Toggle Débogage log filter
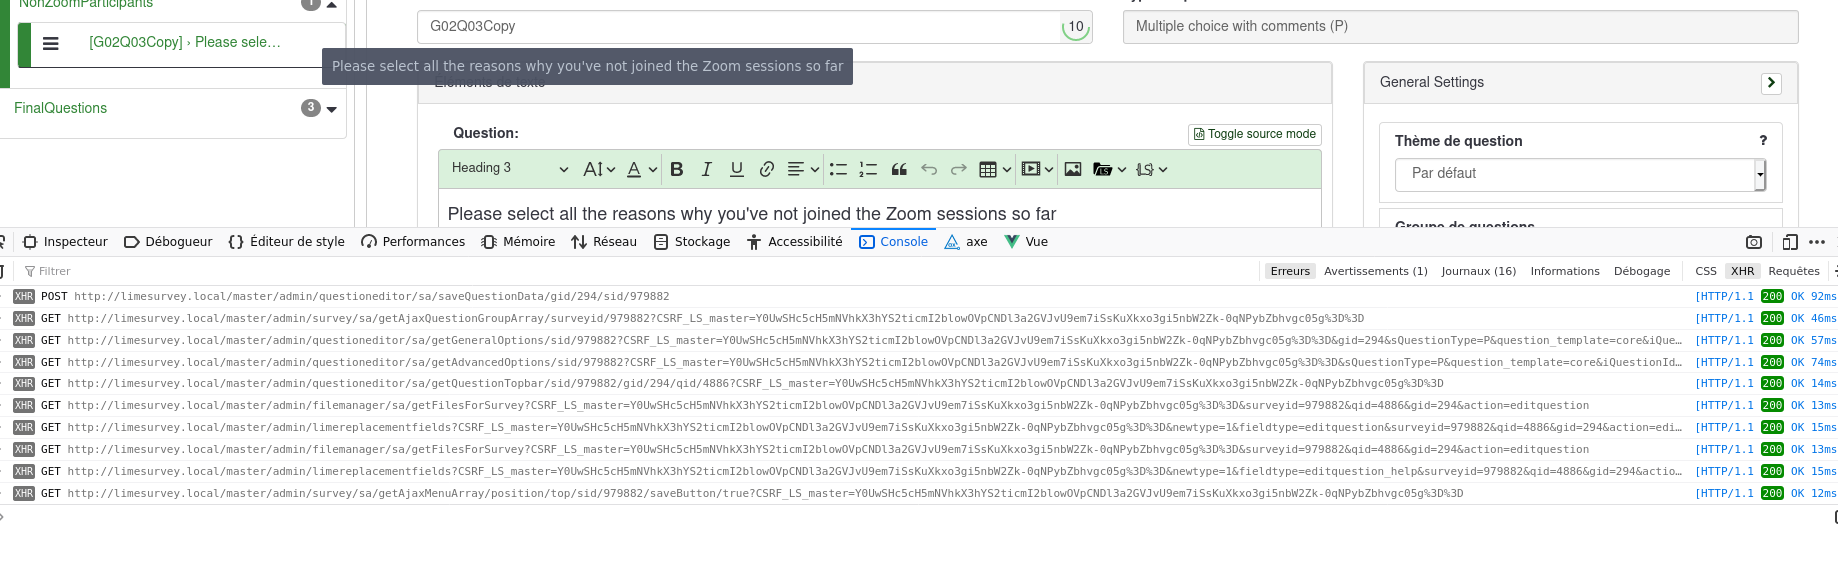 click(1642, 271)
